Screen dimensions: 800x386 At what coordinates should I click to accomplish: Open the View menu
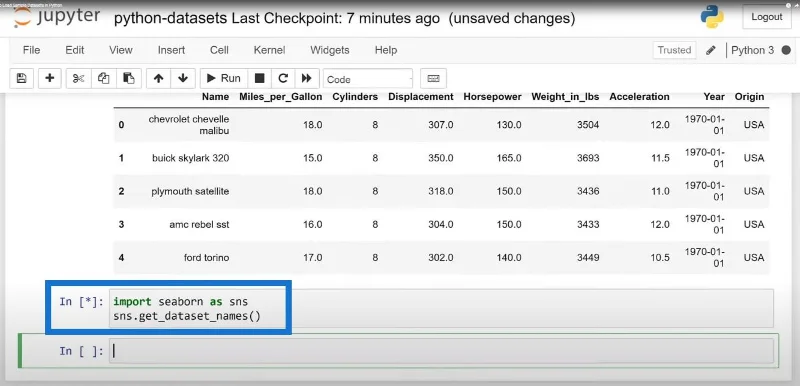[121, 50]
